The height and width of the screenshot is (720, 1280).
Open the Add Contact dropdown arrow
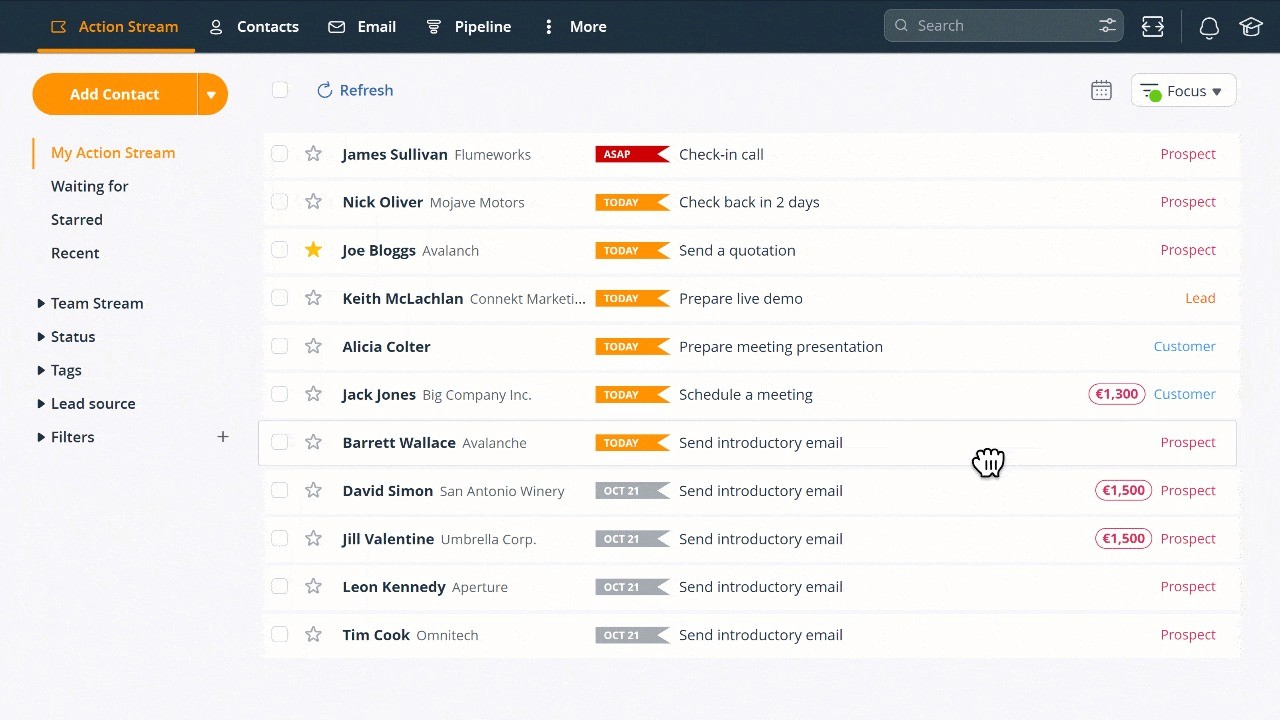212,94
